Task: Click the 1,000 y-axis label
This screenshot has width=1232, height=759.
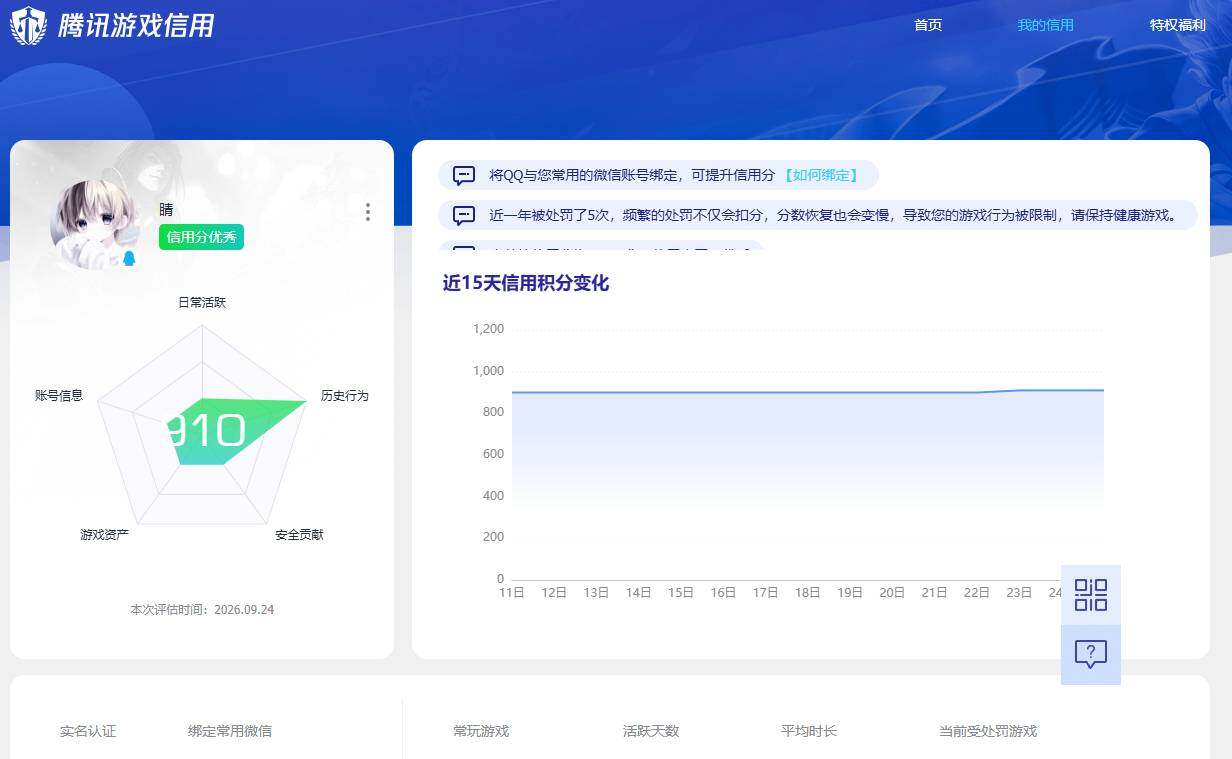Action: pos(488,371)
